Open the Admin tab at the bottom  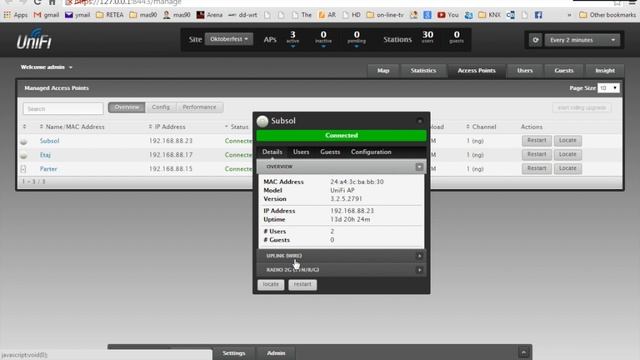[276, 353]
